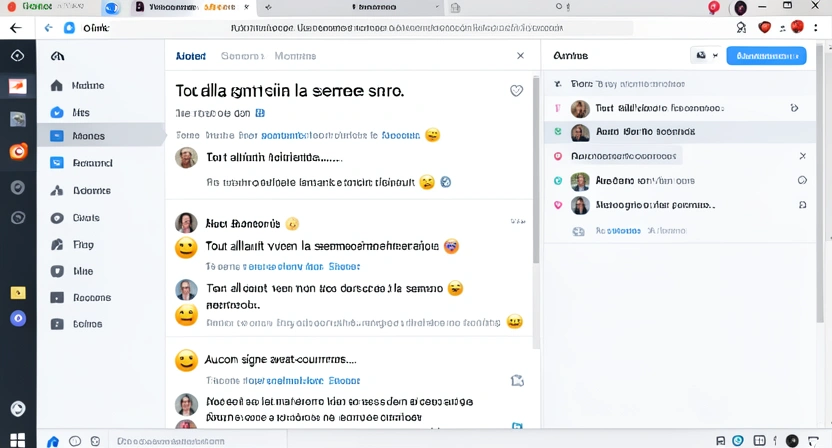Open the Windows Start button
This screenshot has height=448, width=832.
(18, 440)
